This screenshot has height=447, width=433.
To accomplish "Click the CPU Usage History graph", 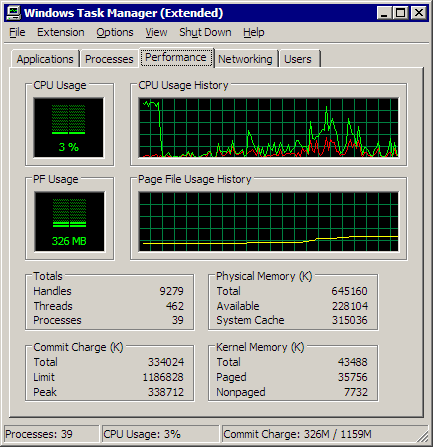I will click(x=269, y=128).
